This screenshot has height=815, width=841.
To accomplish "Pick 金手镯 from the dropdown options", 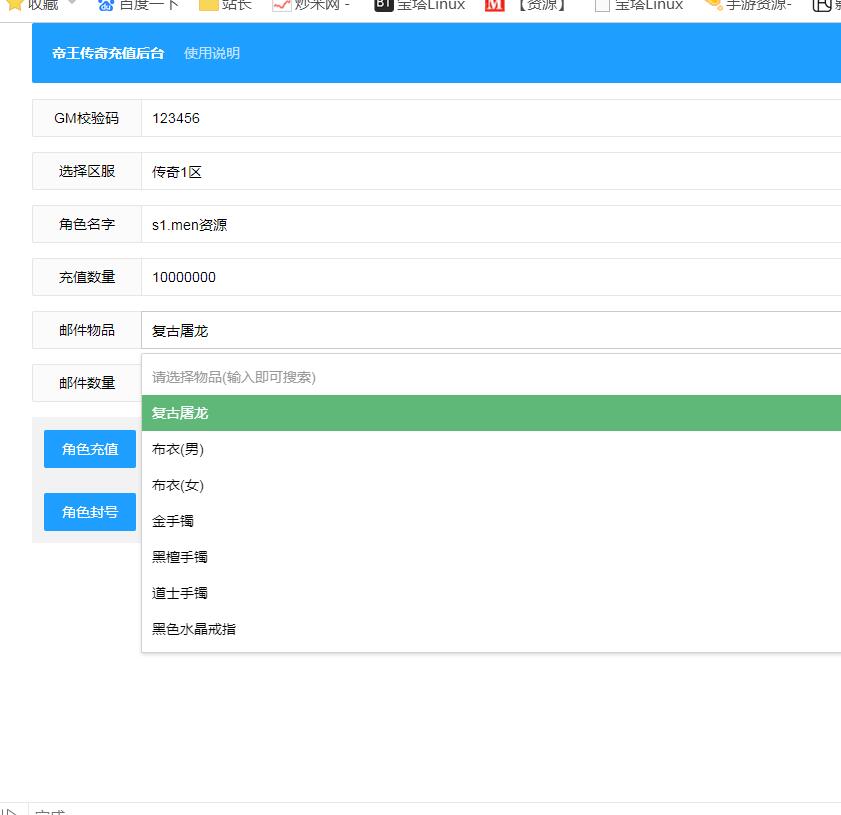I will [173, 522].
